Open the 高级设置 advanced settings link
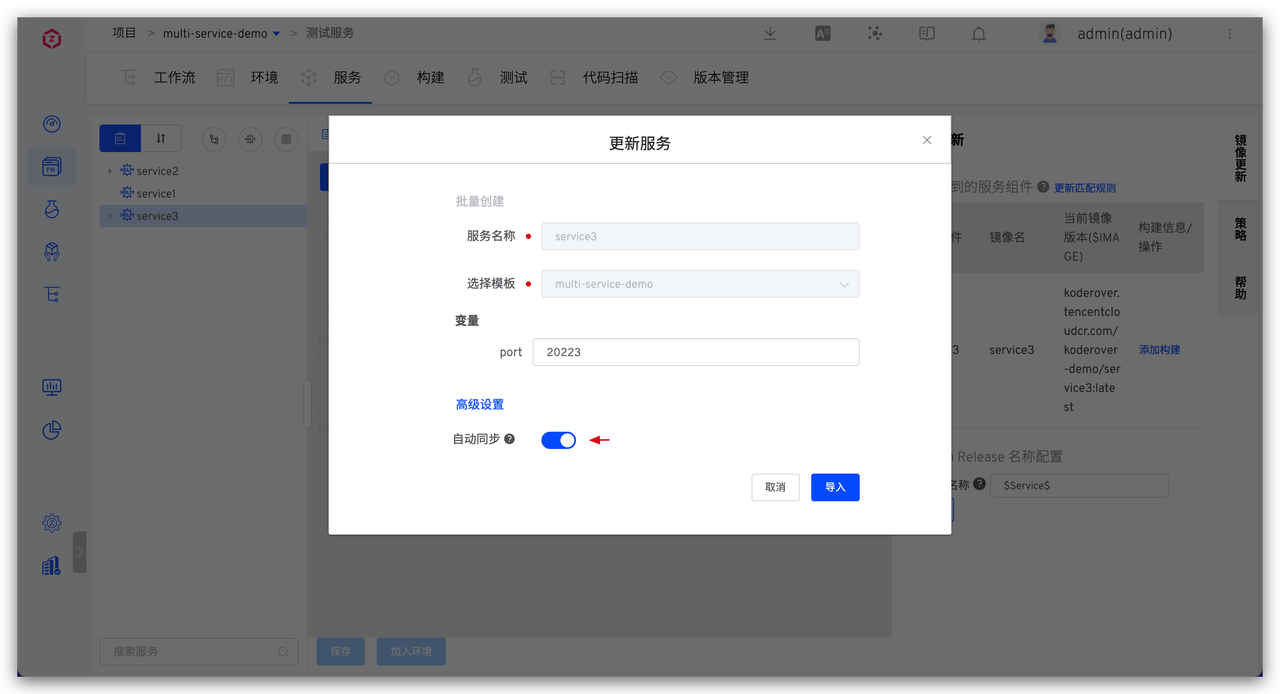The image size is (1280, 694). pyautogui.click(x=480, y=405)
